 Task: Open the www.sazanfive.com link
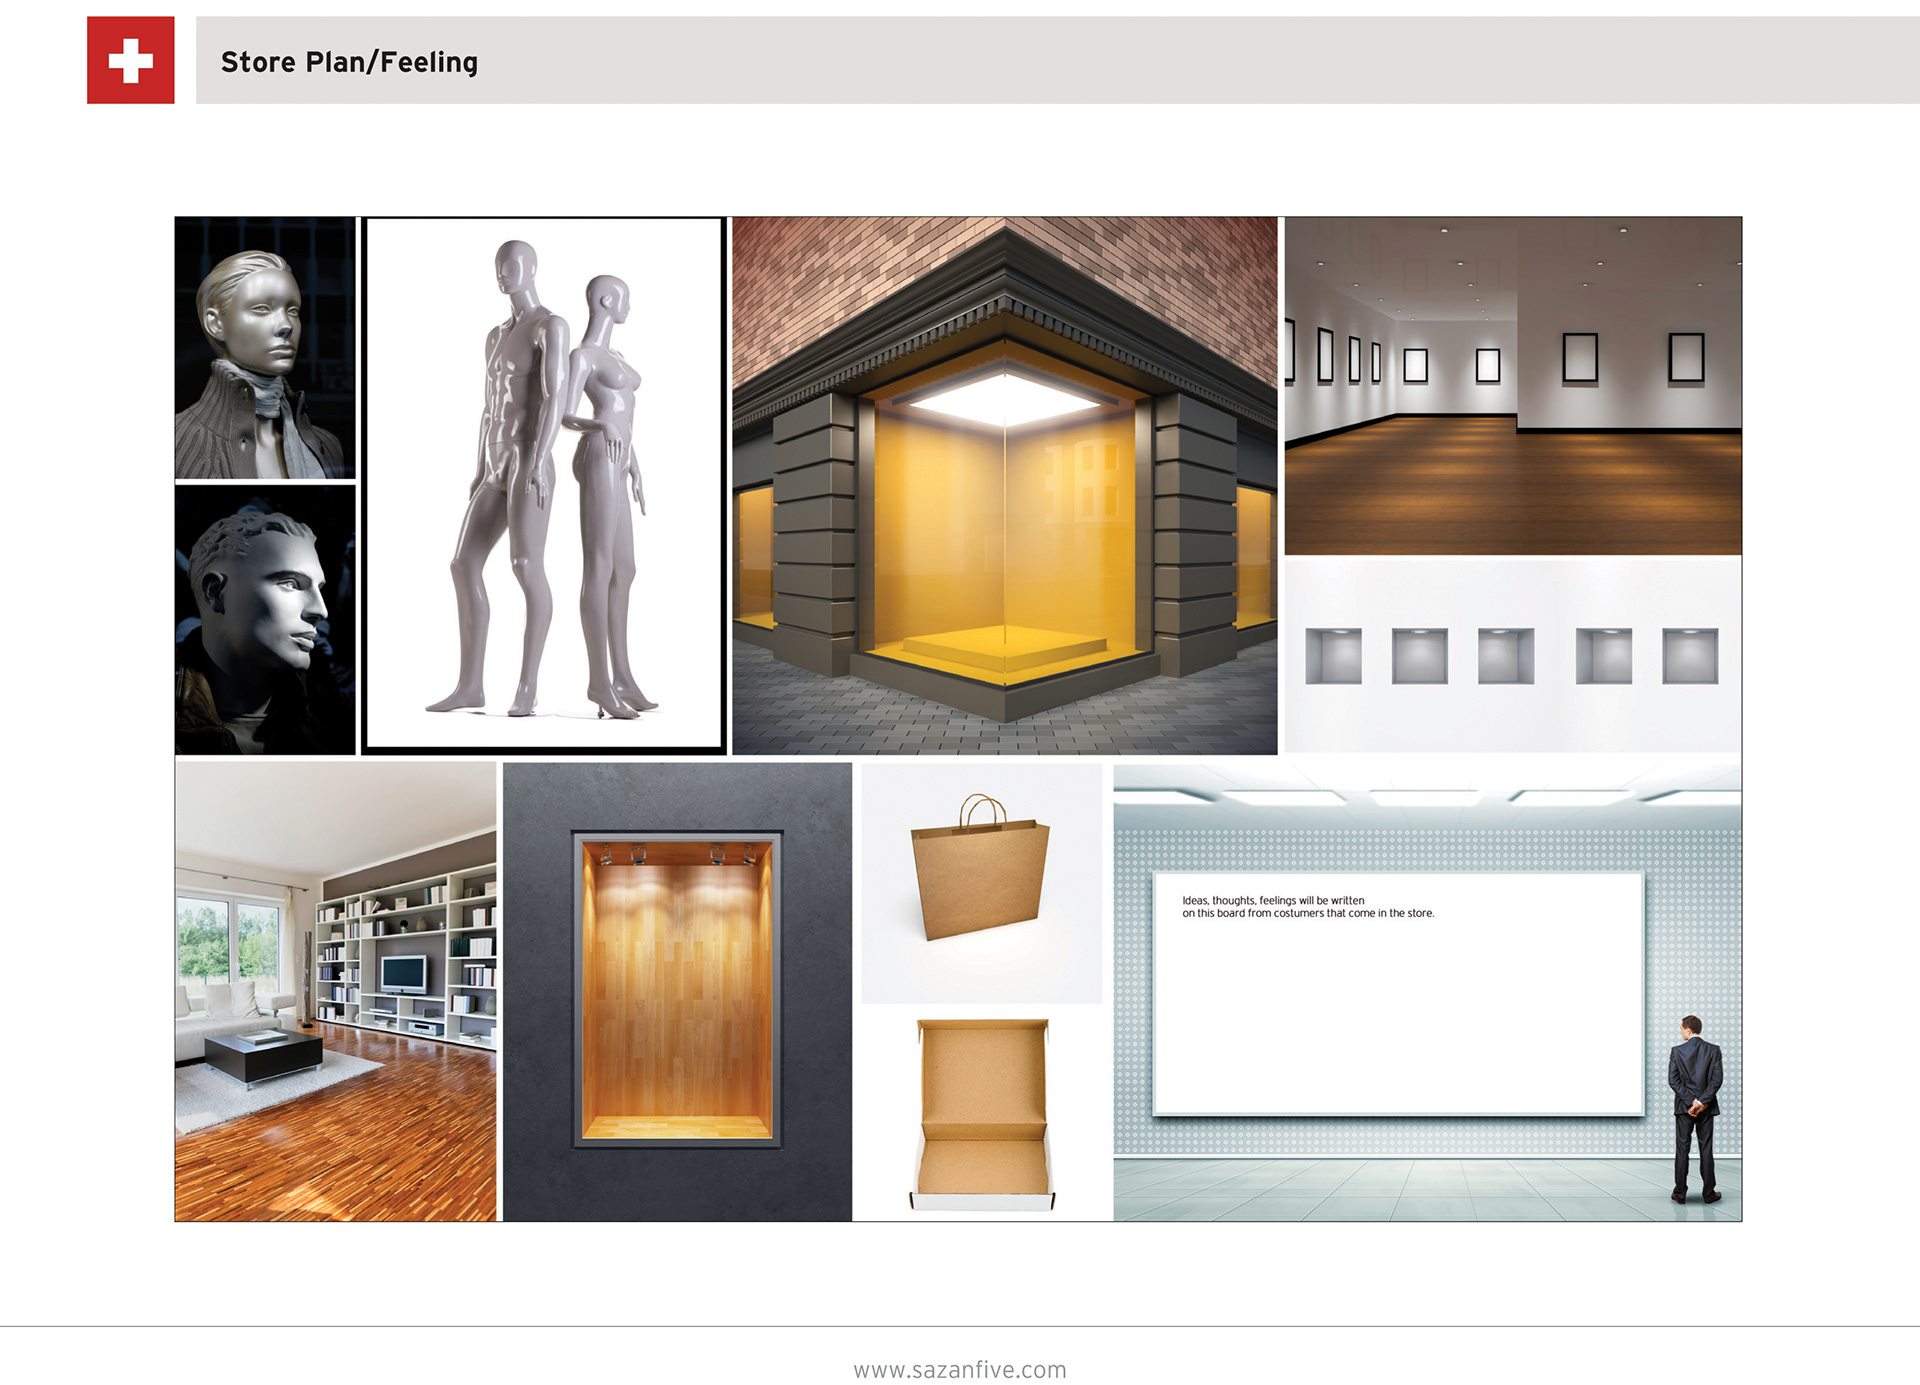click(960, 1369)
